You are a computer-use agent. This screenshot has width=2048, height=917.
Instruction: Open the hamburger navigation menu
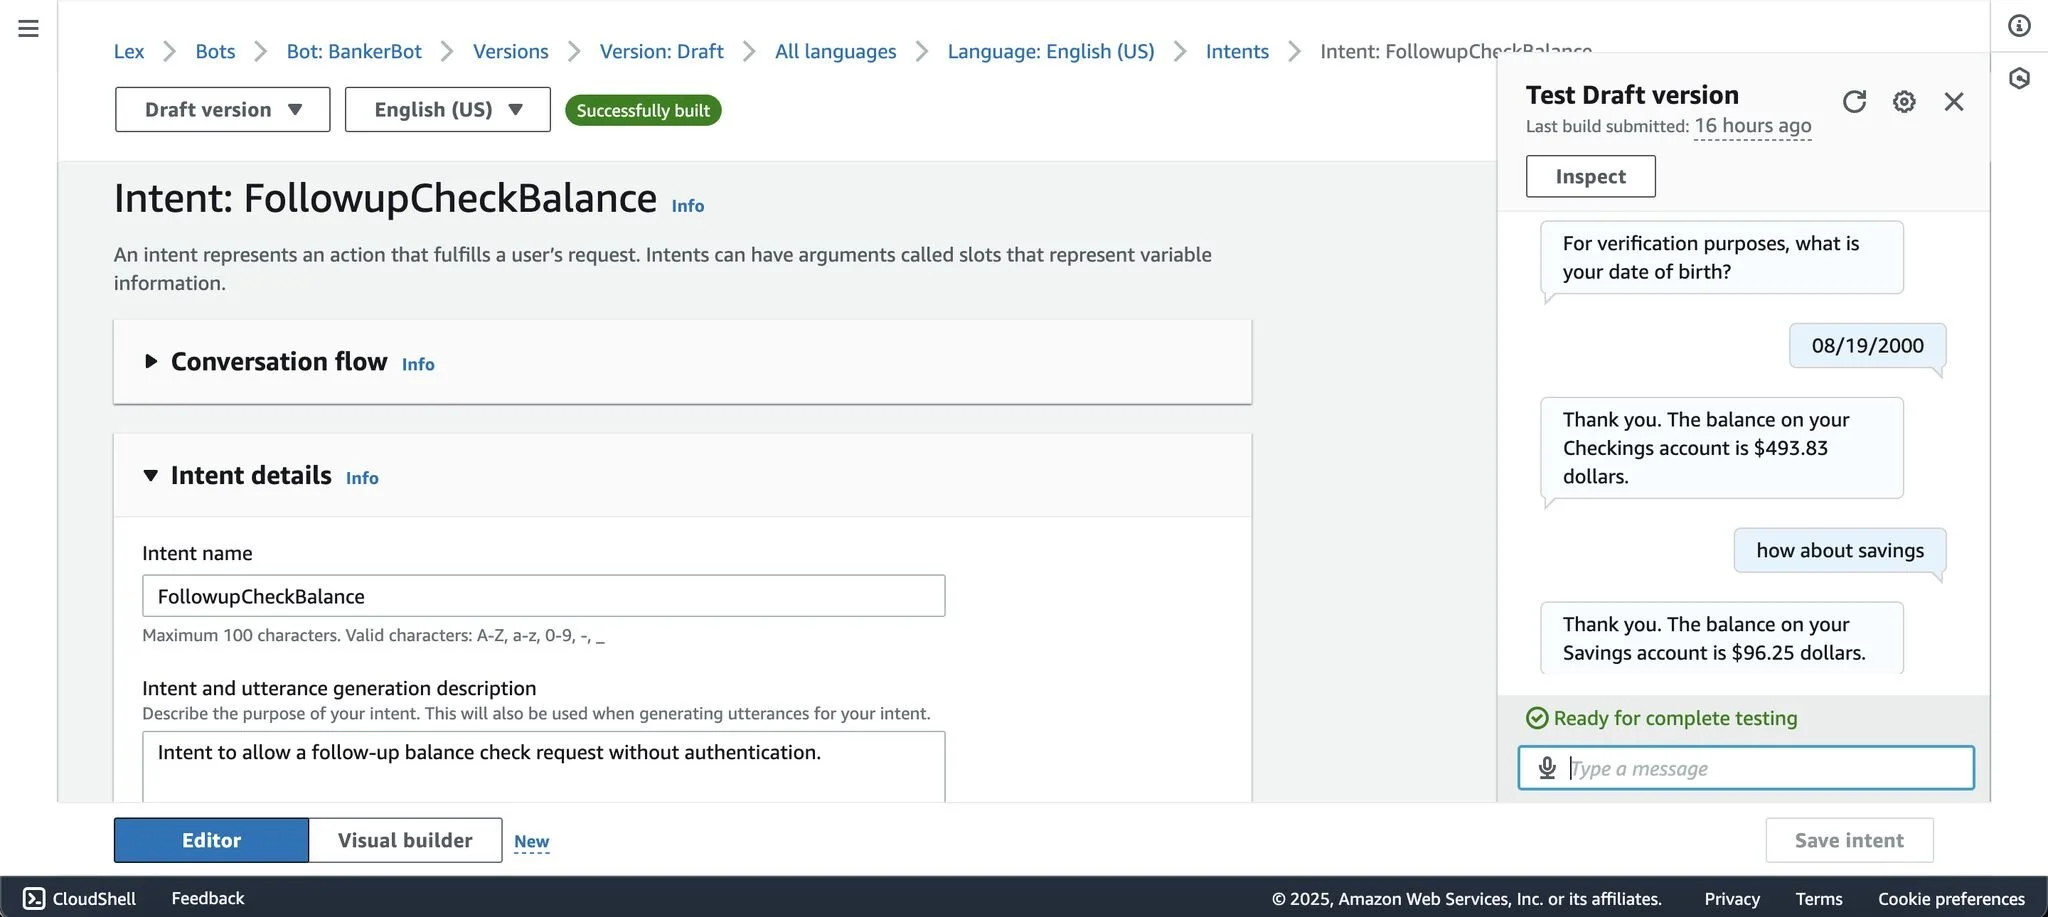coord(29,28)
